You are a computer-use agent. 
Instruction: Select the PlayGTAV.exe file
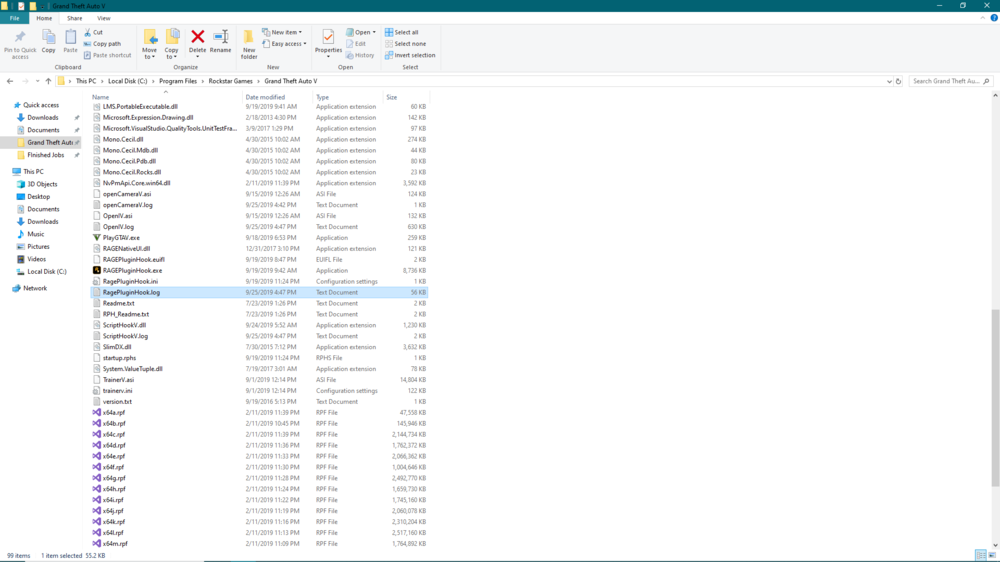tap(260, 238)
